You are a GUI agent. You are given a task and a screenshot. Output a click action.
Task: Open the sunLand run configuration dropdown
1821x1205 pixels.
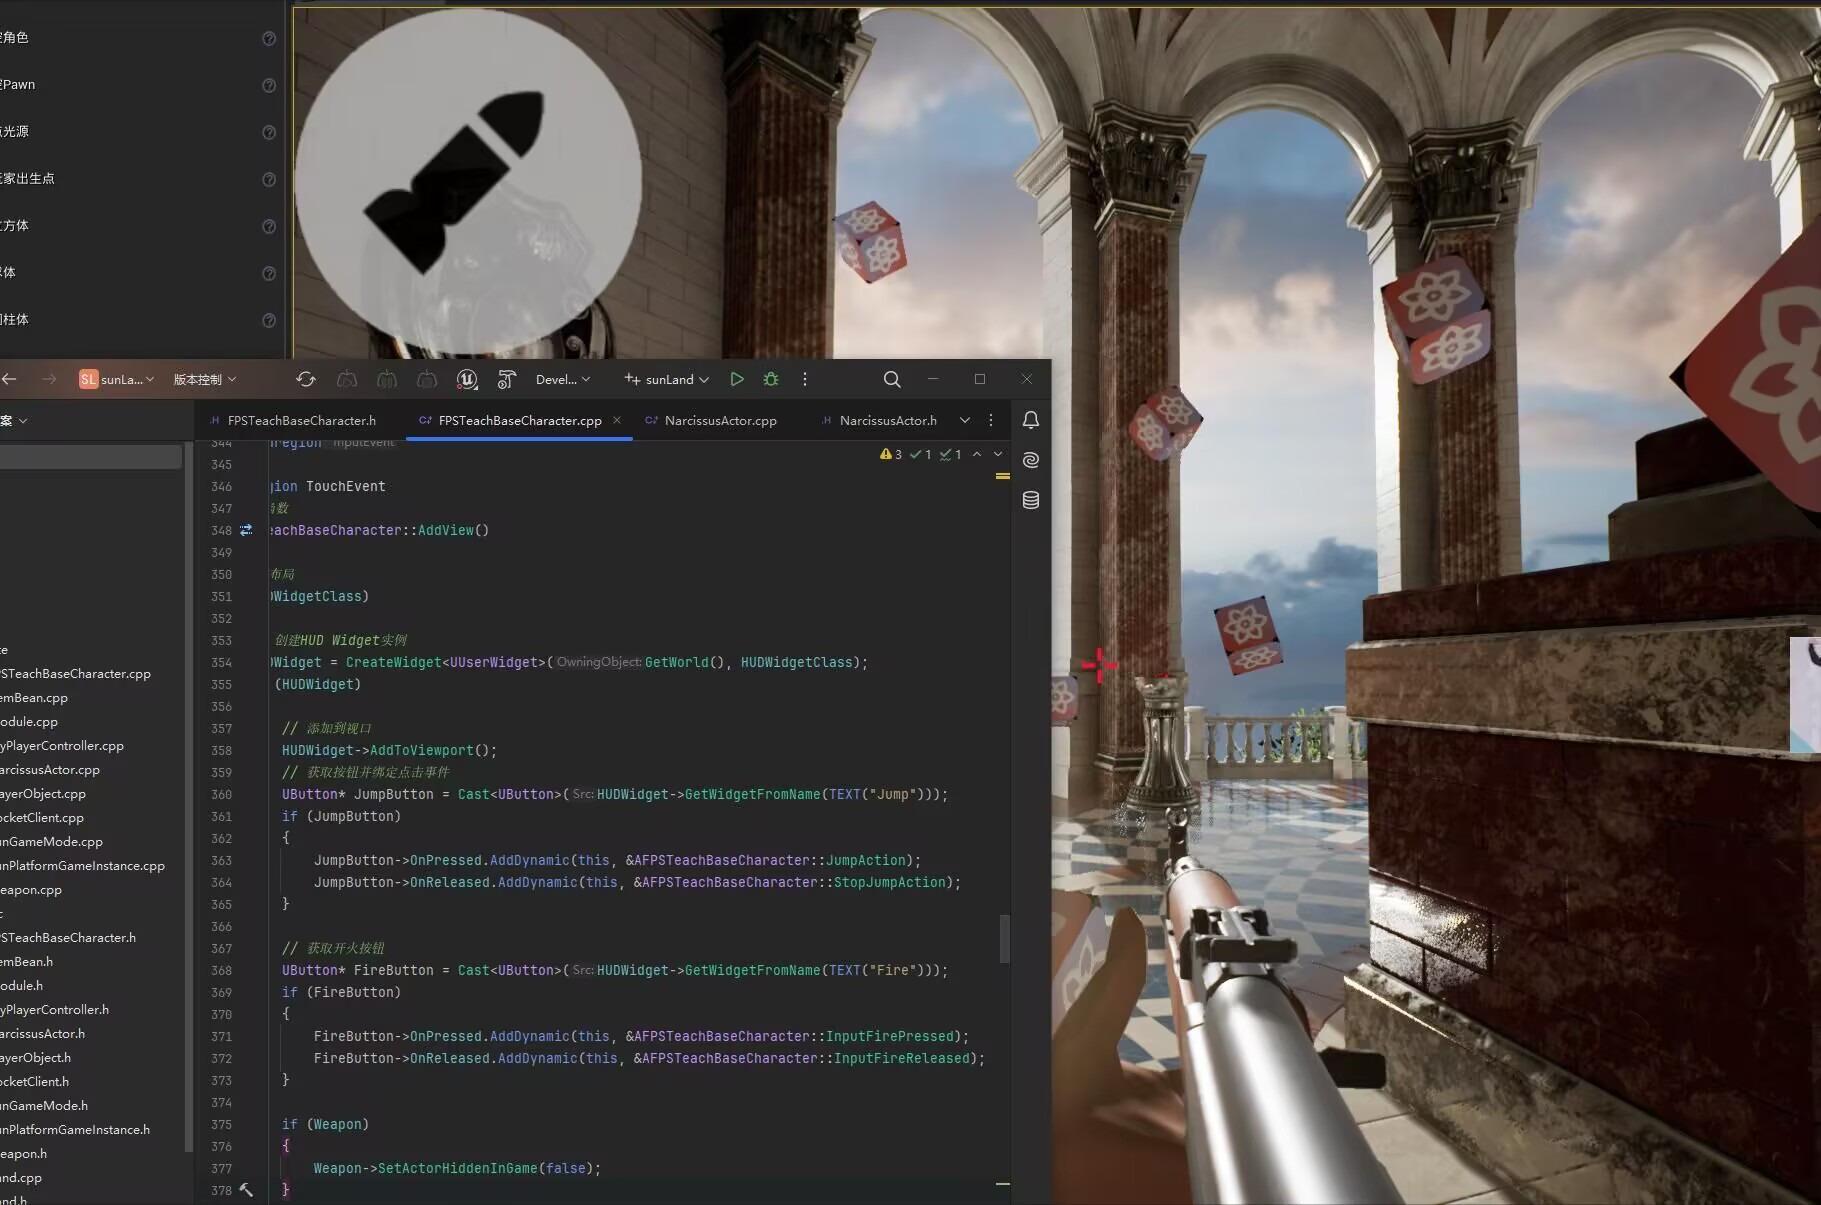(x=667, y=379)
